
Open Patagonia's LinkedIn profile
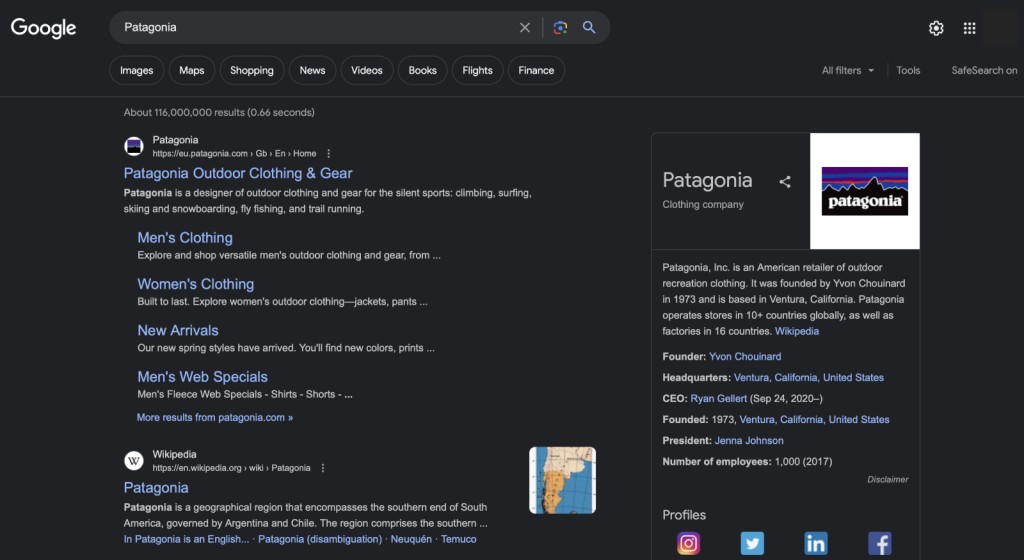coord(816,543)
